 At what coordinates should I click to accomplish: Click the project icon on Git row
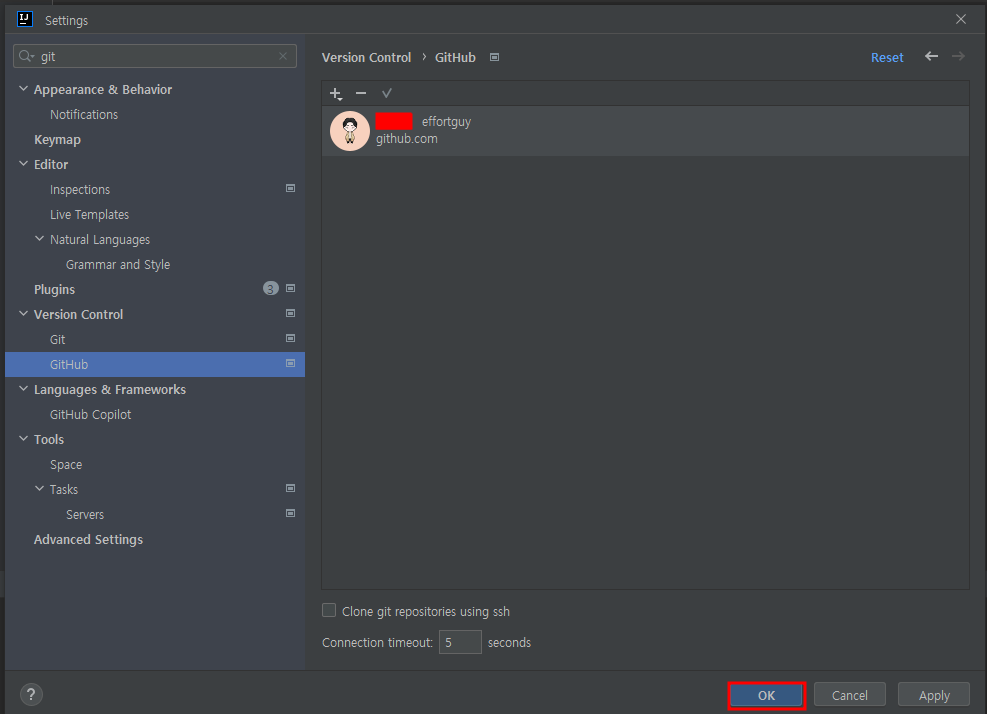(290, 338)
